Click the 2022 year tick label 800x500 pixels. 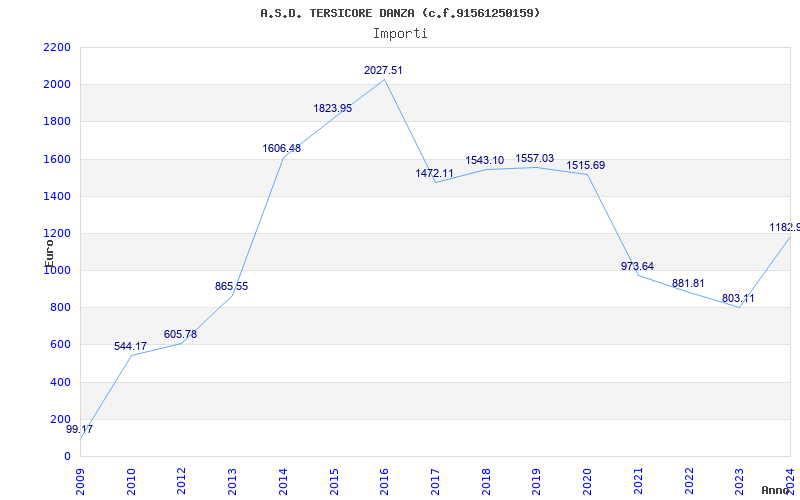click(689, 482)
